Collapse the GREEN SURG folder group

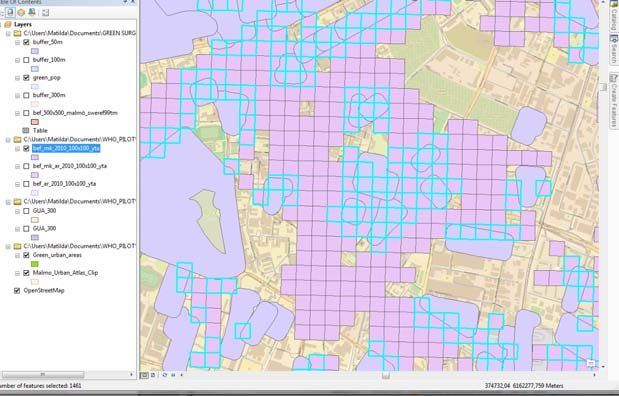(x=8, y=33)
